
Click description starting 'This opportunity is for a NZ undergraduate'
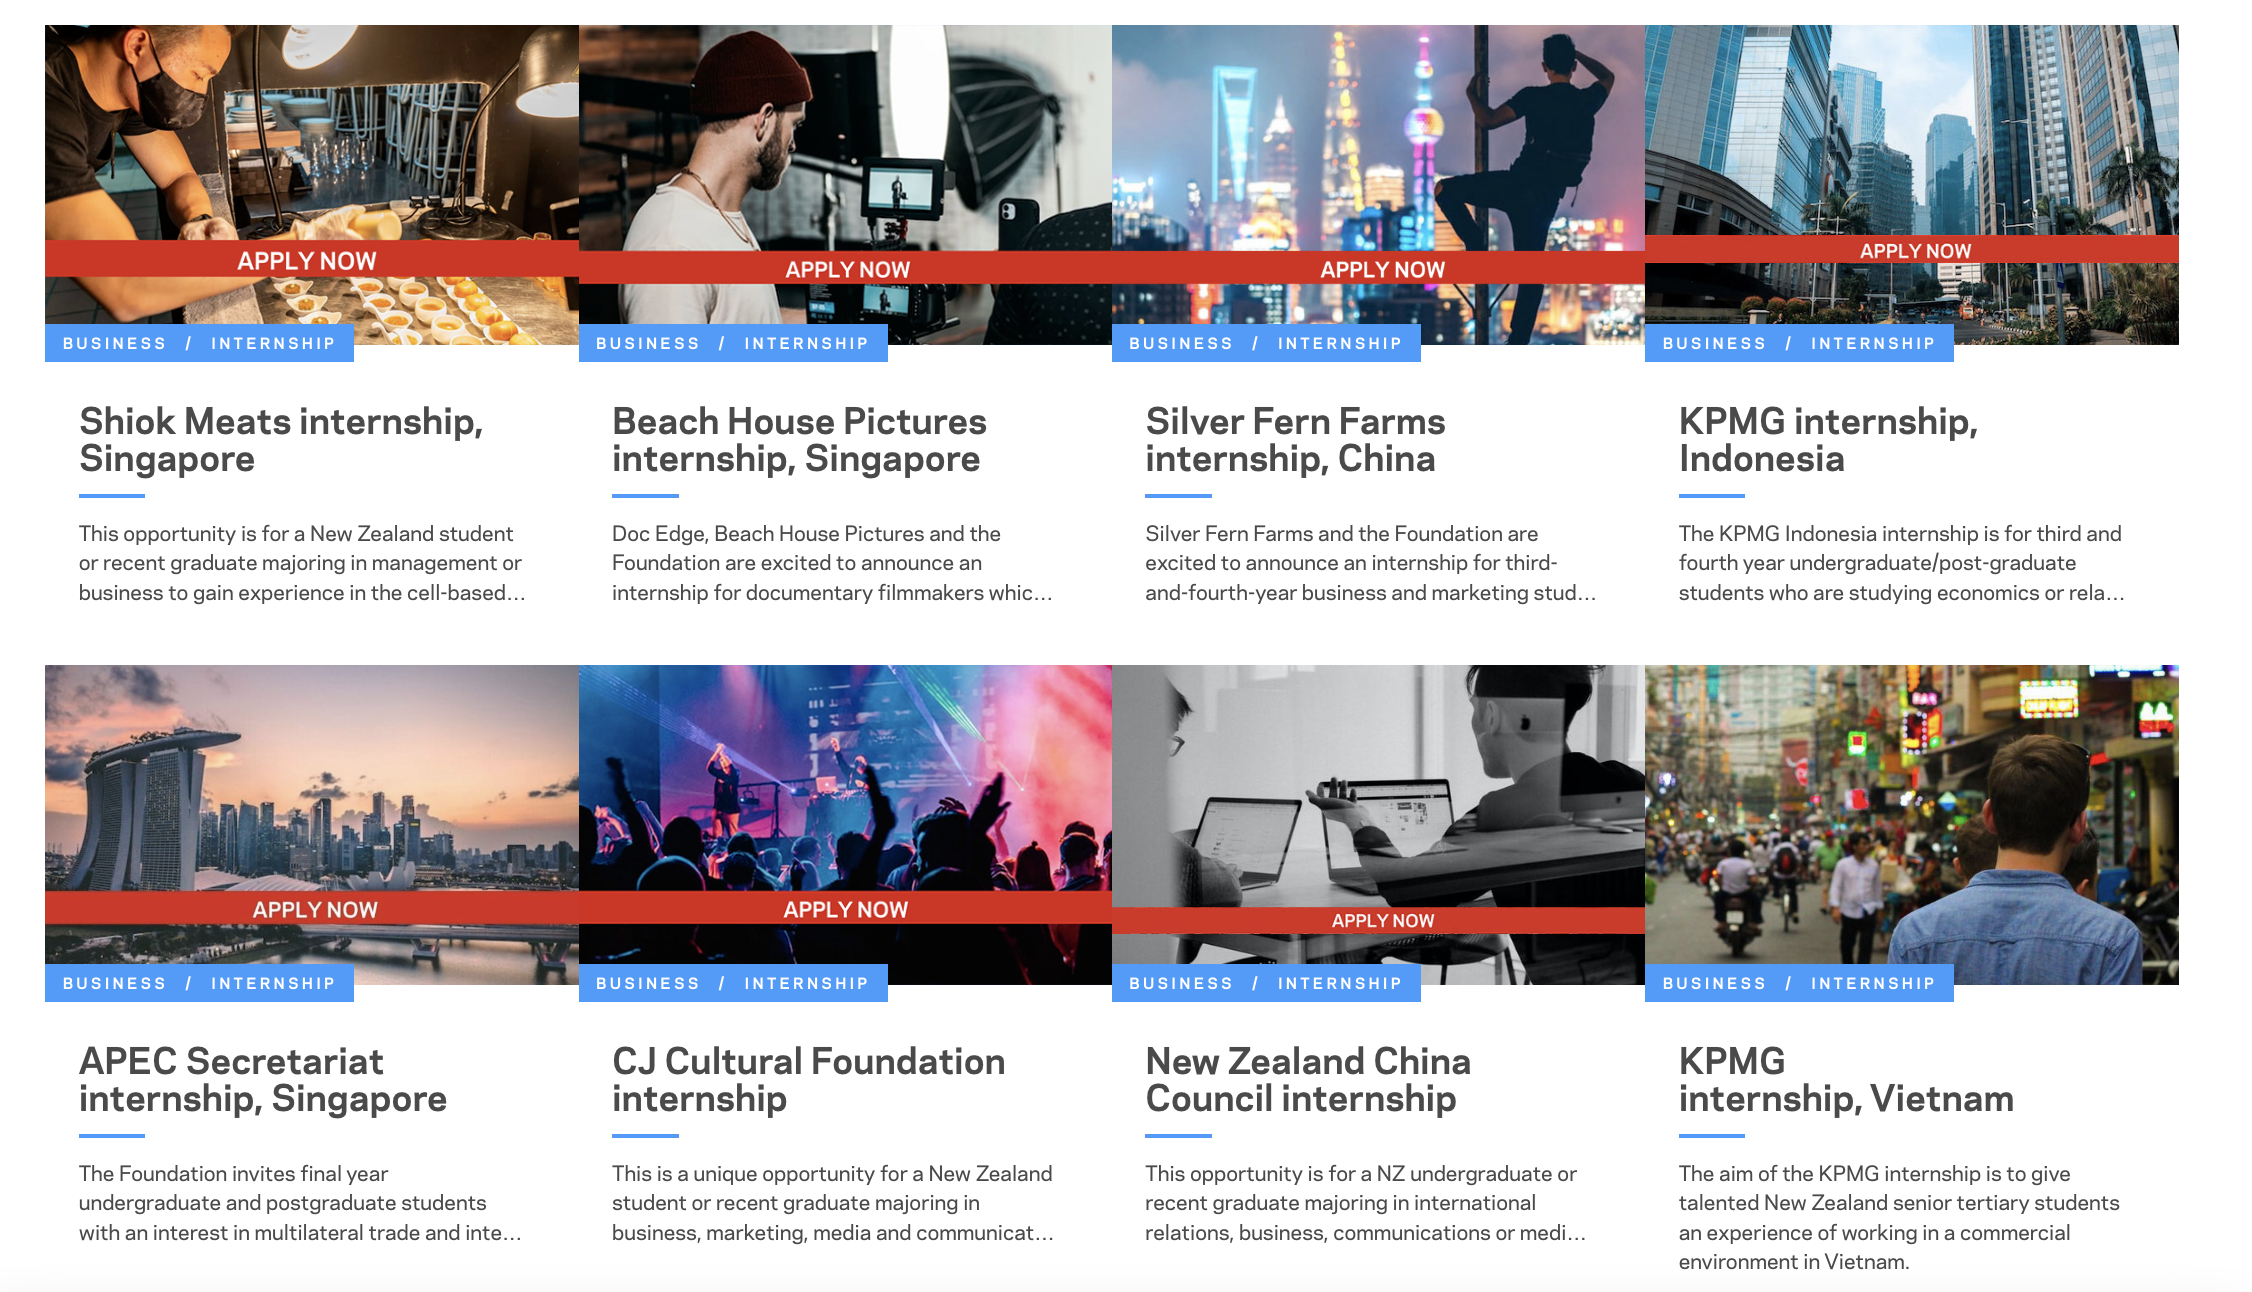click(1365, 1203)
